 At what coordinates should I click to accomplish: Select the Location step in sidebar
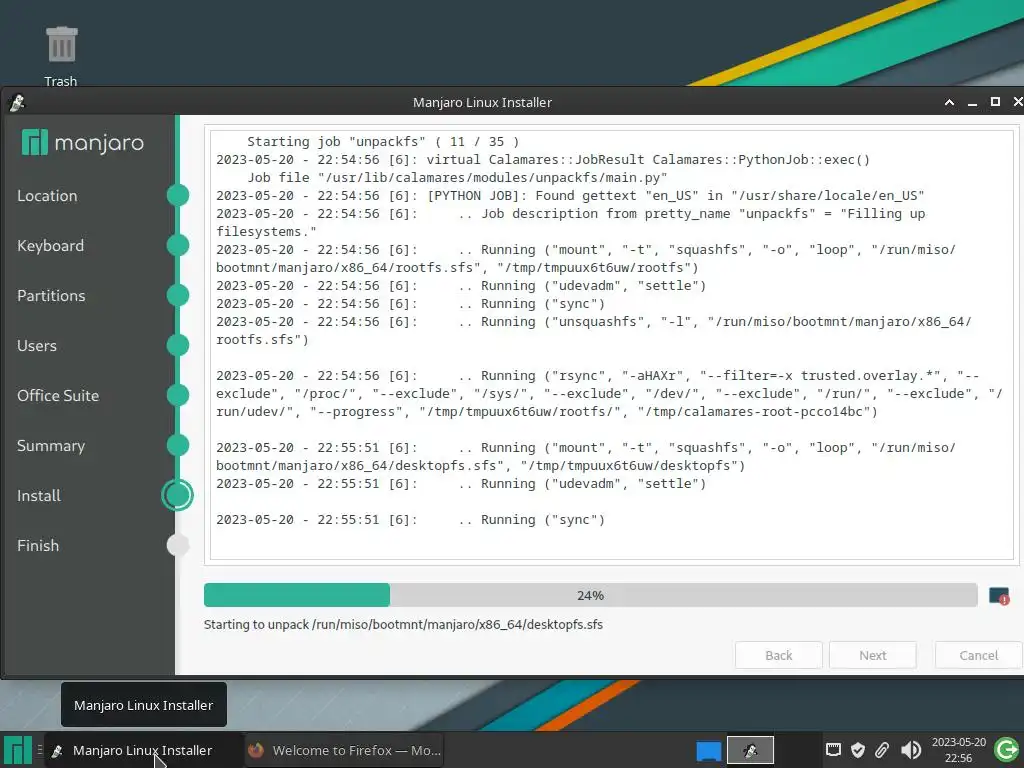pyautogui.click(x=47, y=196)
